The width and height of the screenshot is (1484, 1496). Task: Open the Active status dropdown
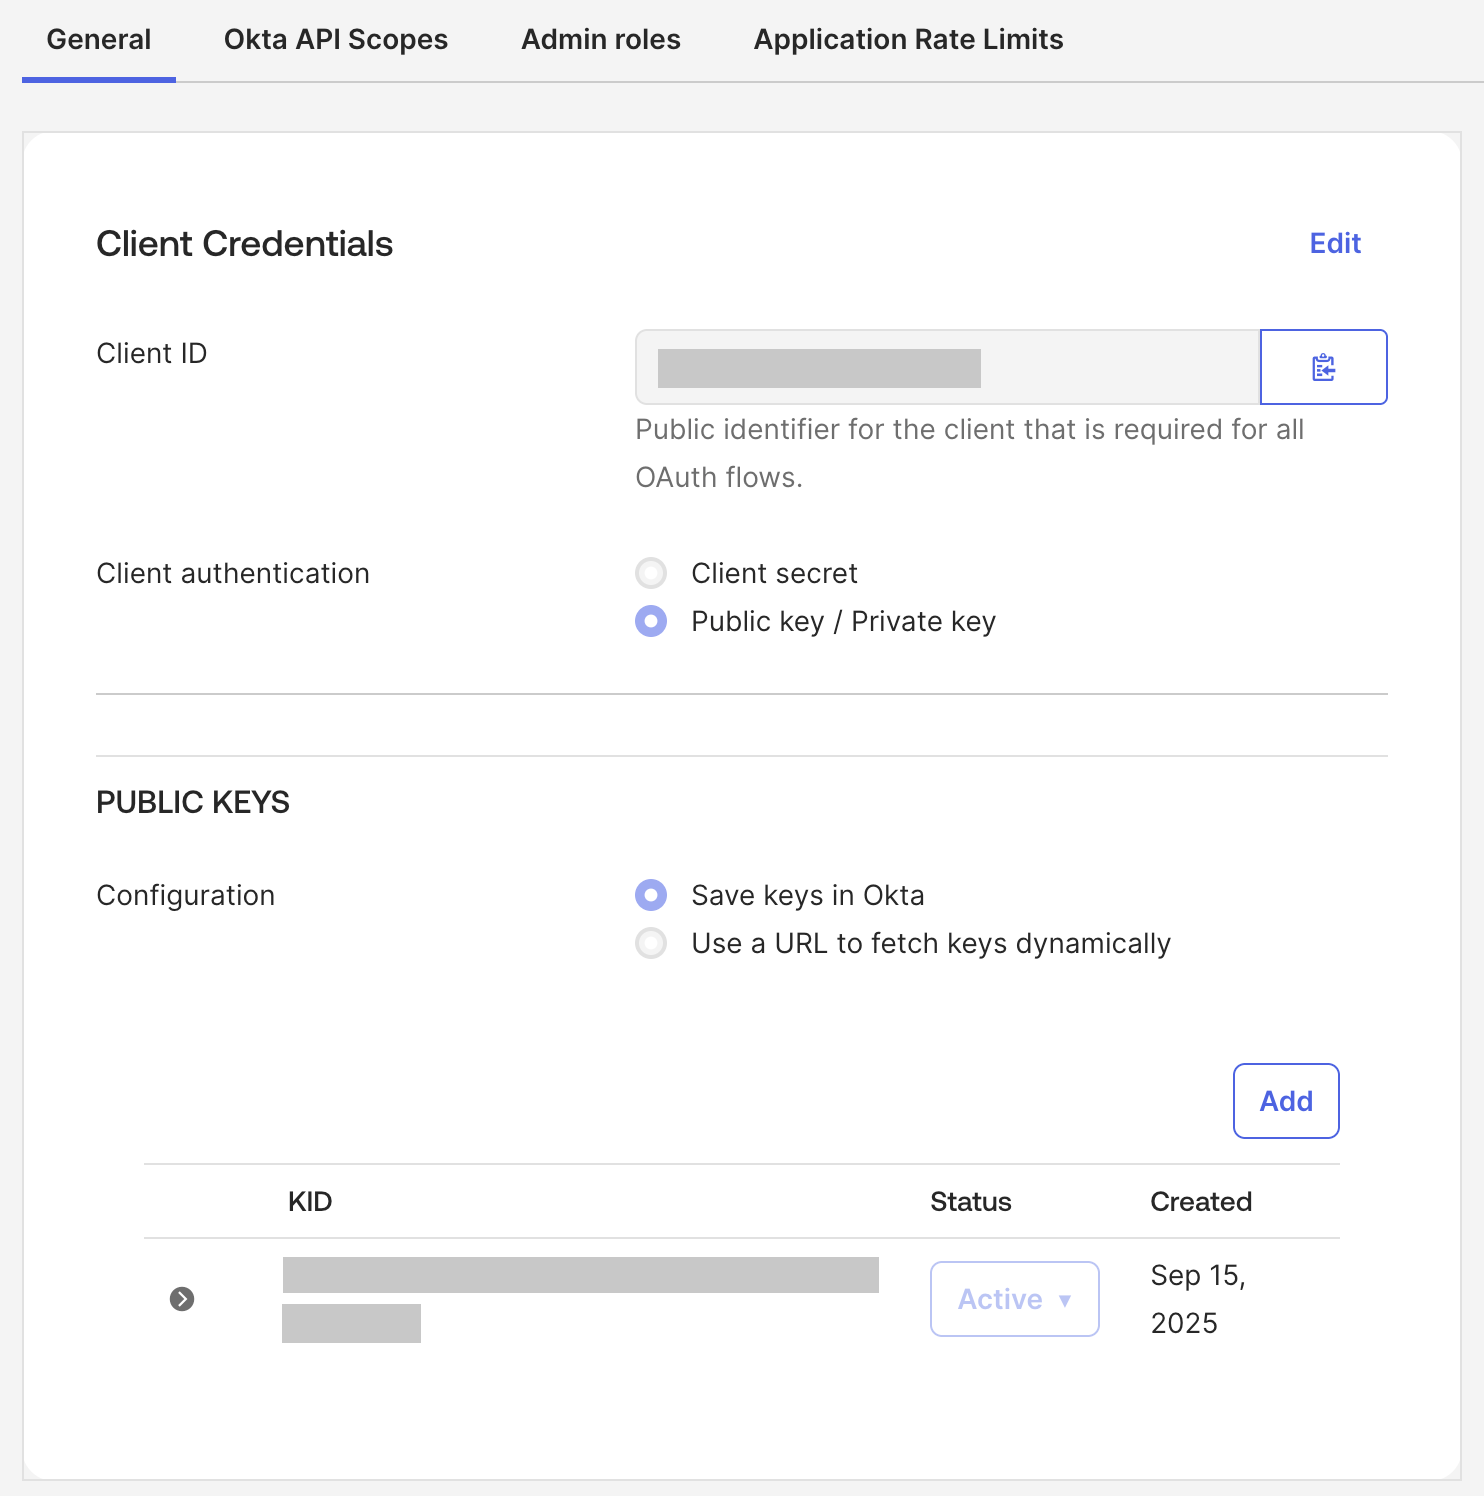pyautogui.click(x=1015, y=1299)
